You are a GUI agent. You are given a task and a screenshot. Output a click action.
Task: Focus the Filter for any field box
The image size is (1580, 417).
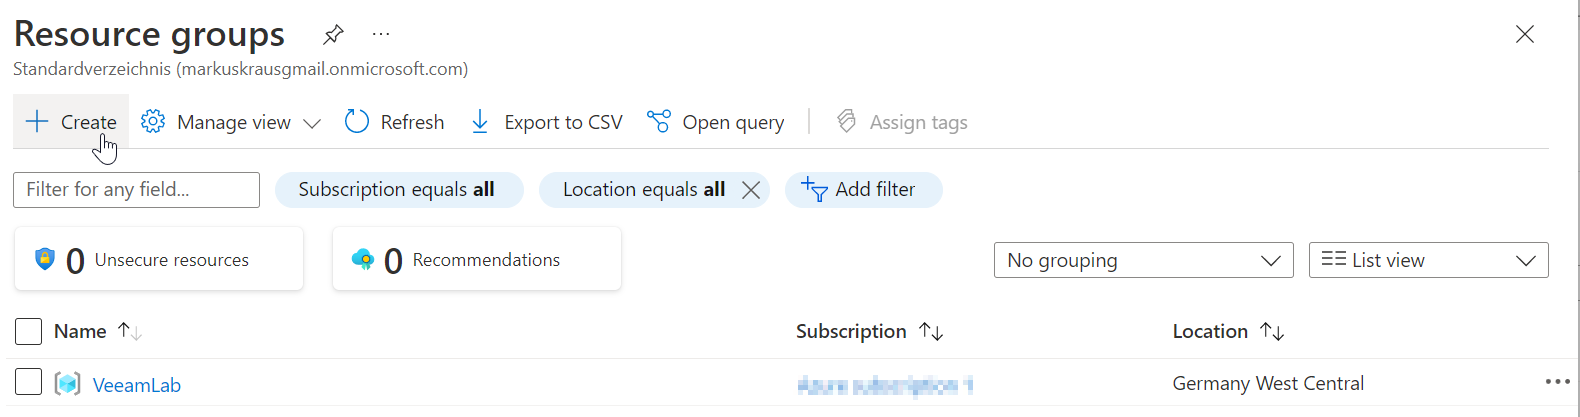tap(136, 190)
